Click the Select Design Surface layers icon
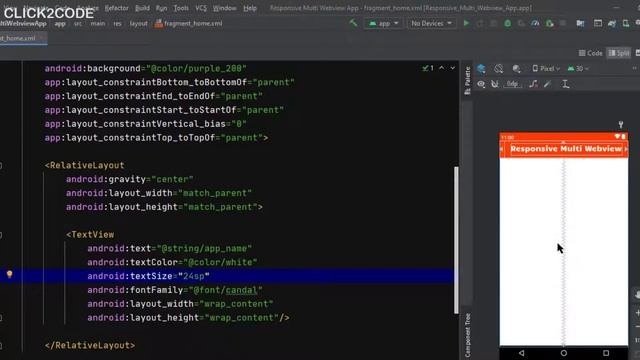The height and width of the screenshot is (360, 640). [x=481, y=69]
